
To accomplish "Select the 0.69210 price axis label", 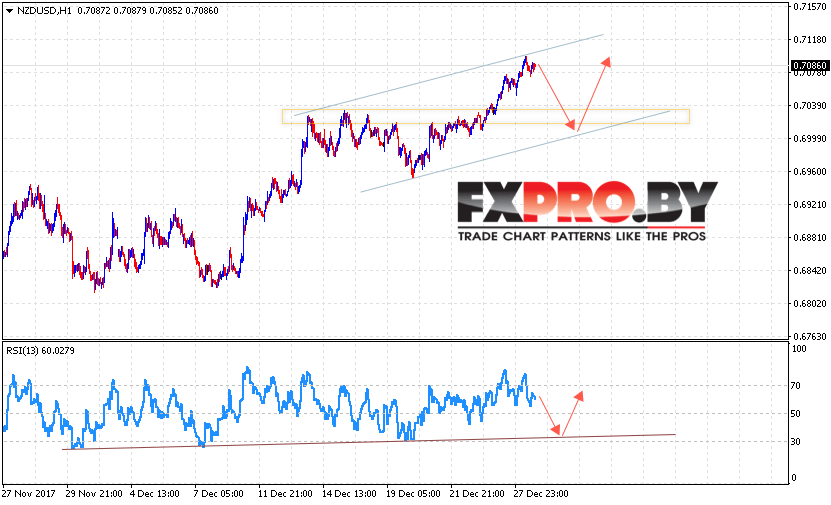I will (x=810, y=205).
